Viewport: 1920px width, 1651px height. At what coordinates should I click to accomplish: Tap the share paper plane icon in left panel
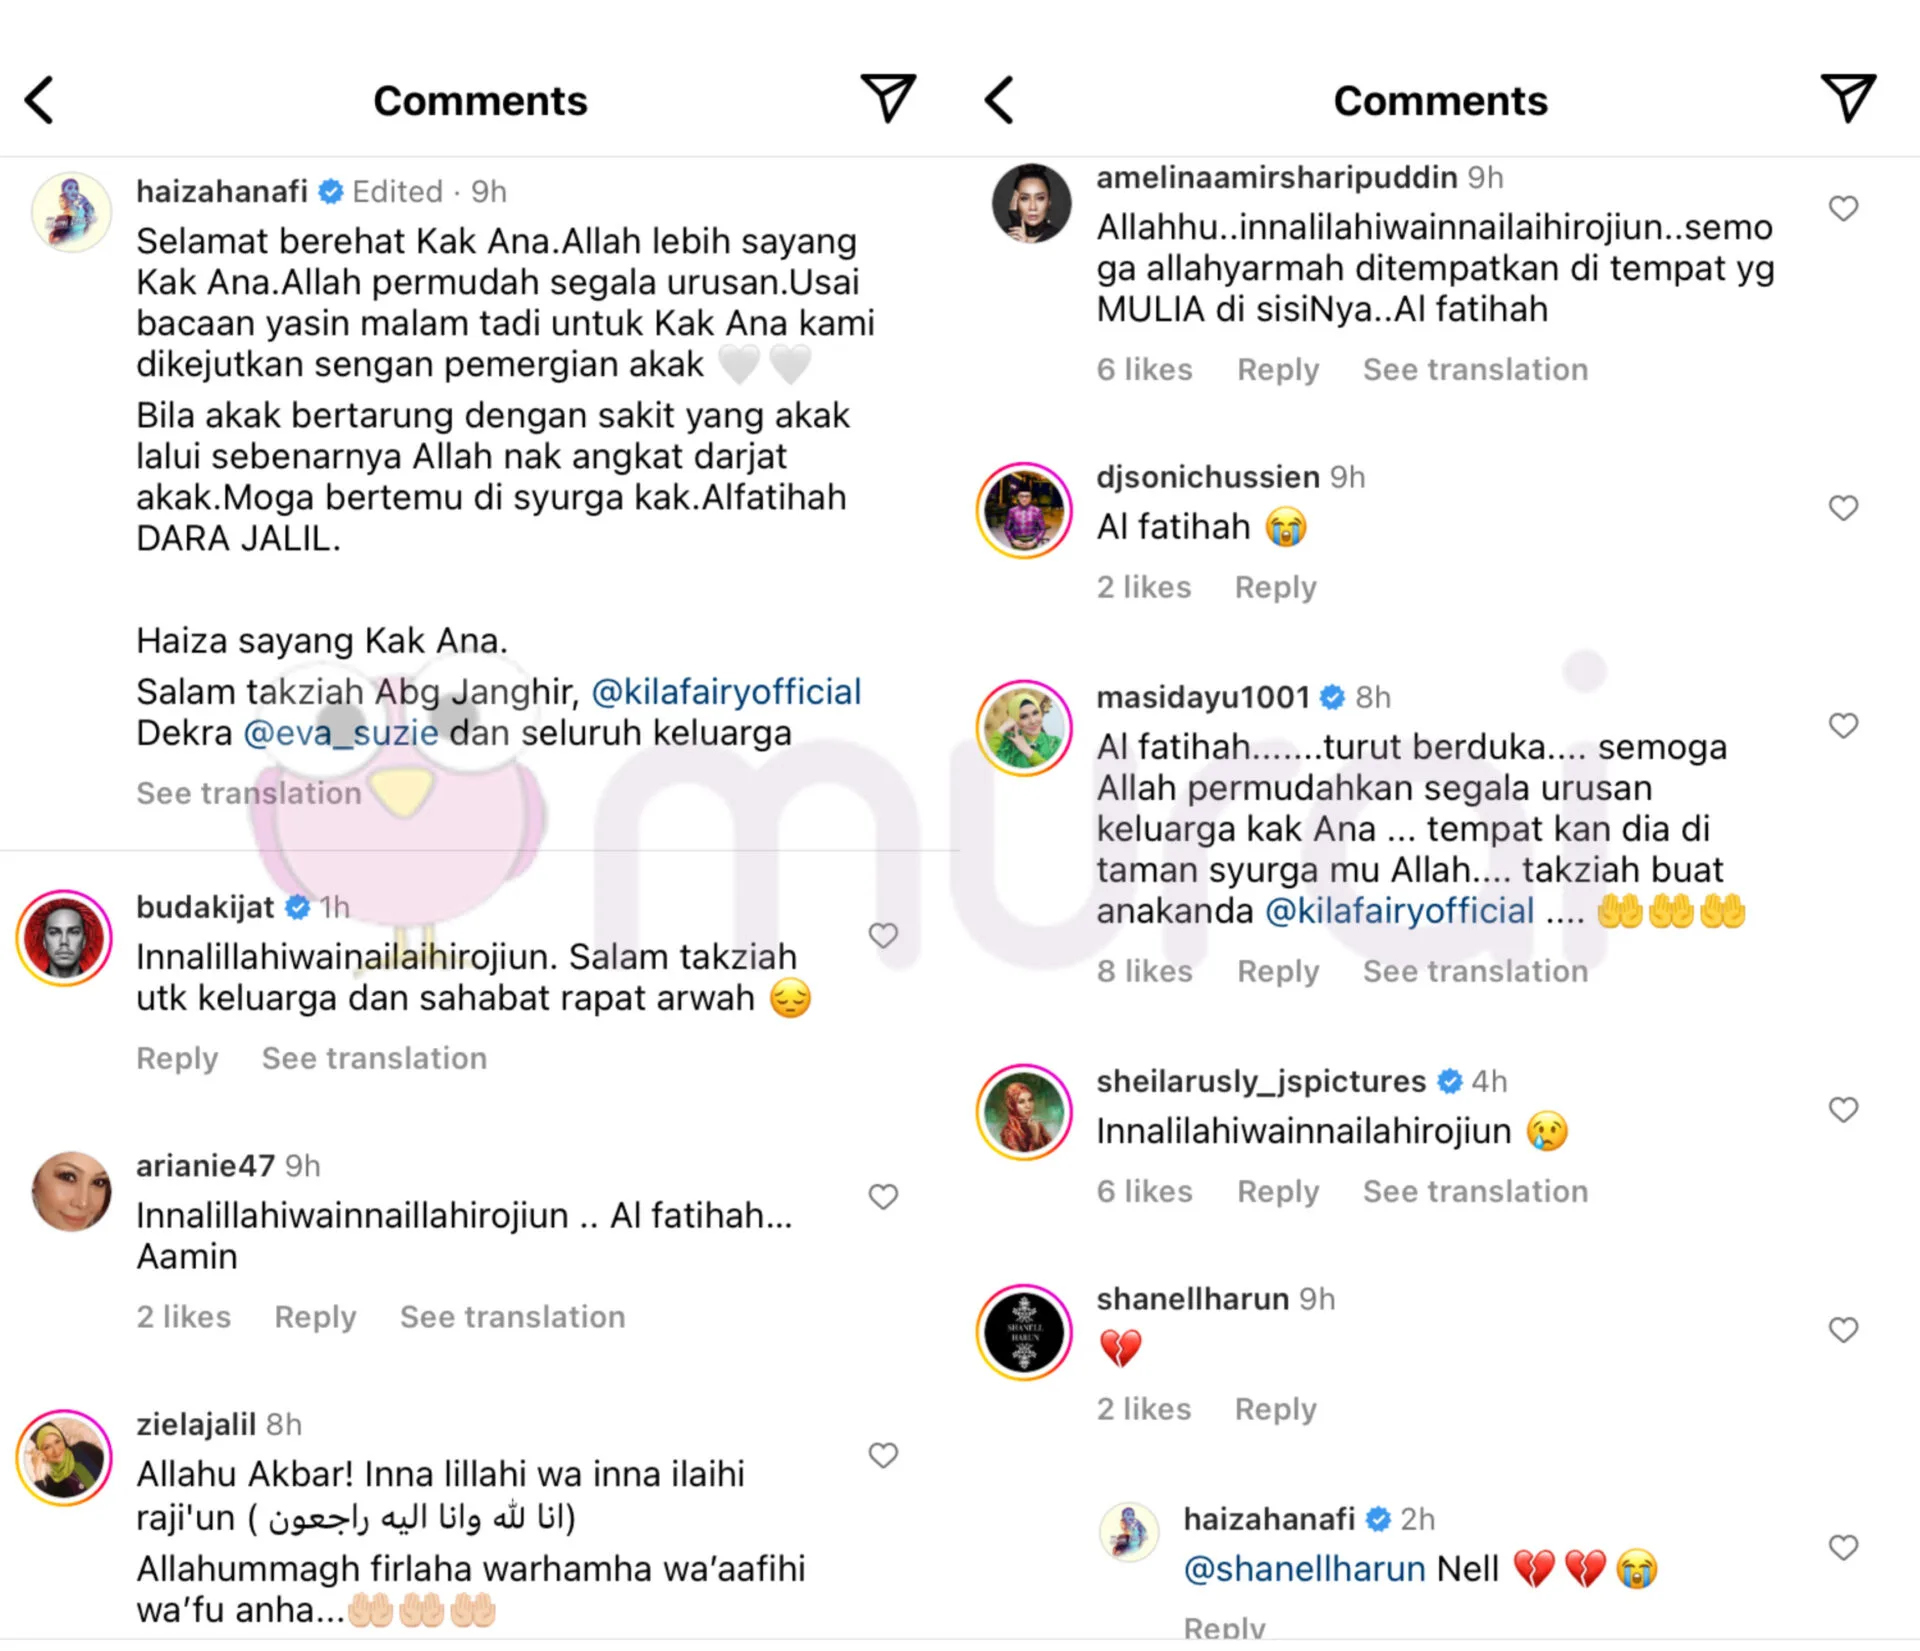(x=888, y=98)
